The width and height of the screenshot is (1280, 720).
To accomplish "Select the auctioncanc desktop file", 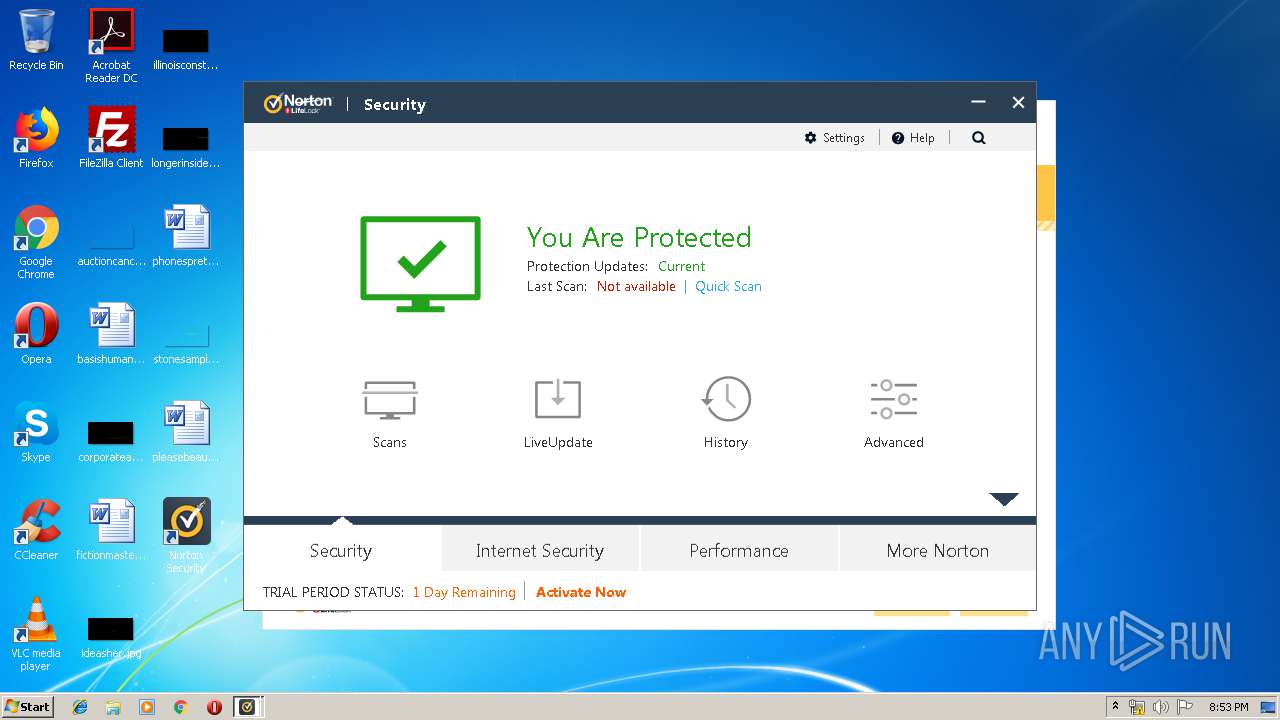I will pos(111,244).
